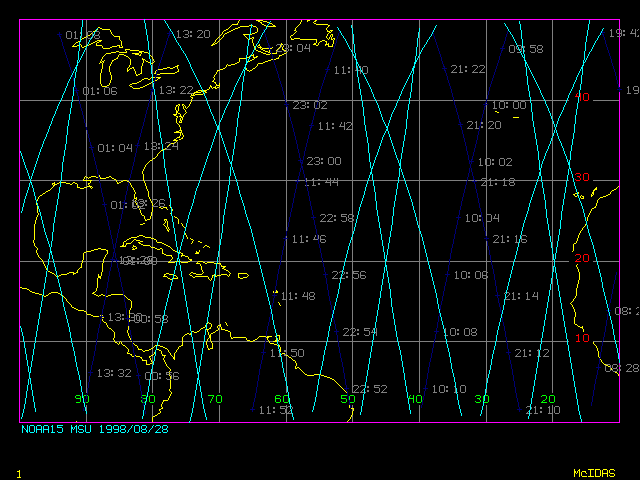Select the green longitude label 70

click(x=215, y=399)
